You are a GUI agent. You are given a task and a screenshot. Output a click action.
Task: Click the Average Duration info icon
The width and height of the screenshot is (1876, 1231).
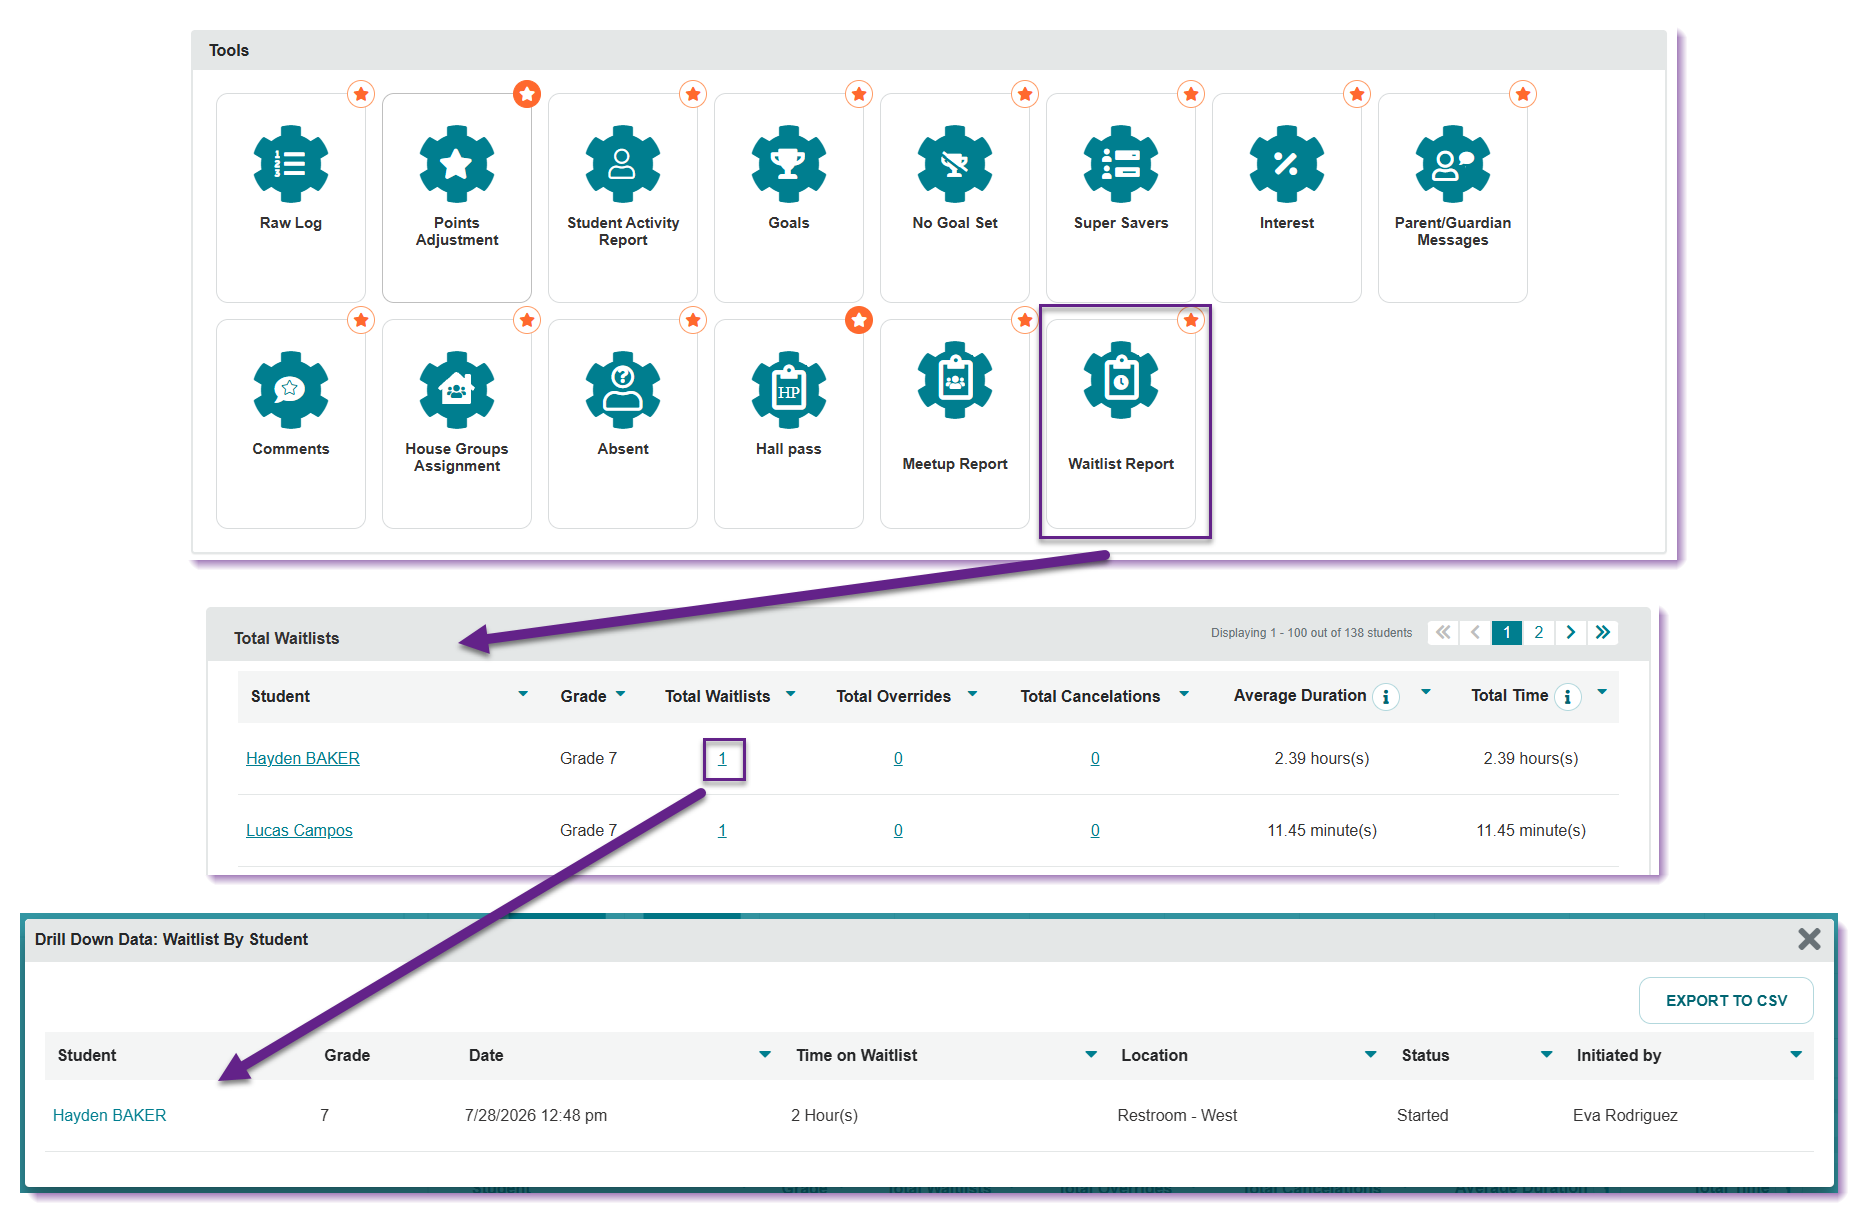click(x=1385, y=697)
